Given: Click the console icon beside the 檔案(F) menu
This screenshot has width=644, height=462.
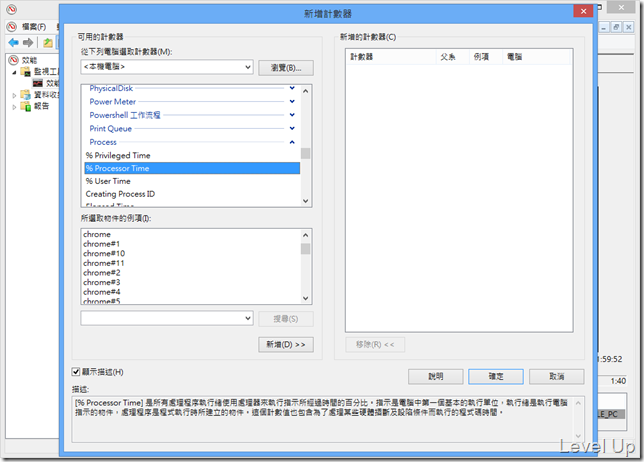Looking at the screenshot, I should 12,27.
